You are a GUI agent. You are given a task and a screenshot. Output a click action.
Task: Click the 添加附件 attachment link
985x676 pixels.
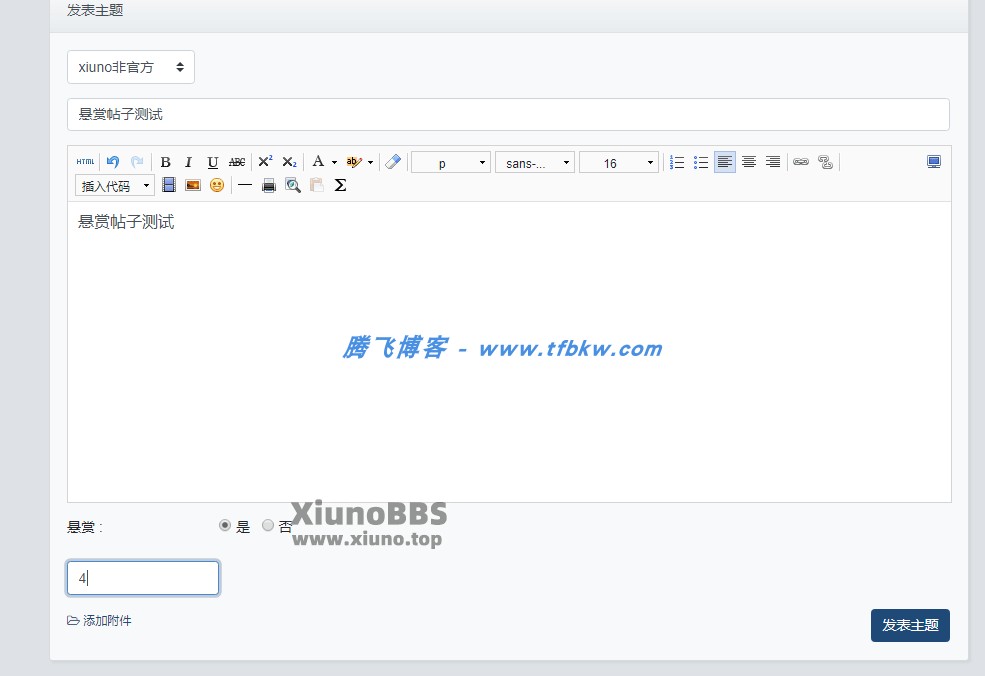(100, 620)
